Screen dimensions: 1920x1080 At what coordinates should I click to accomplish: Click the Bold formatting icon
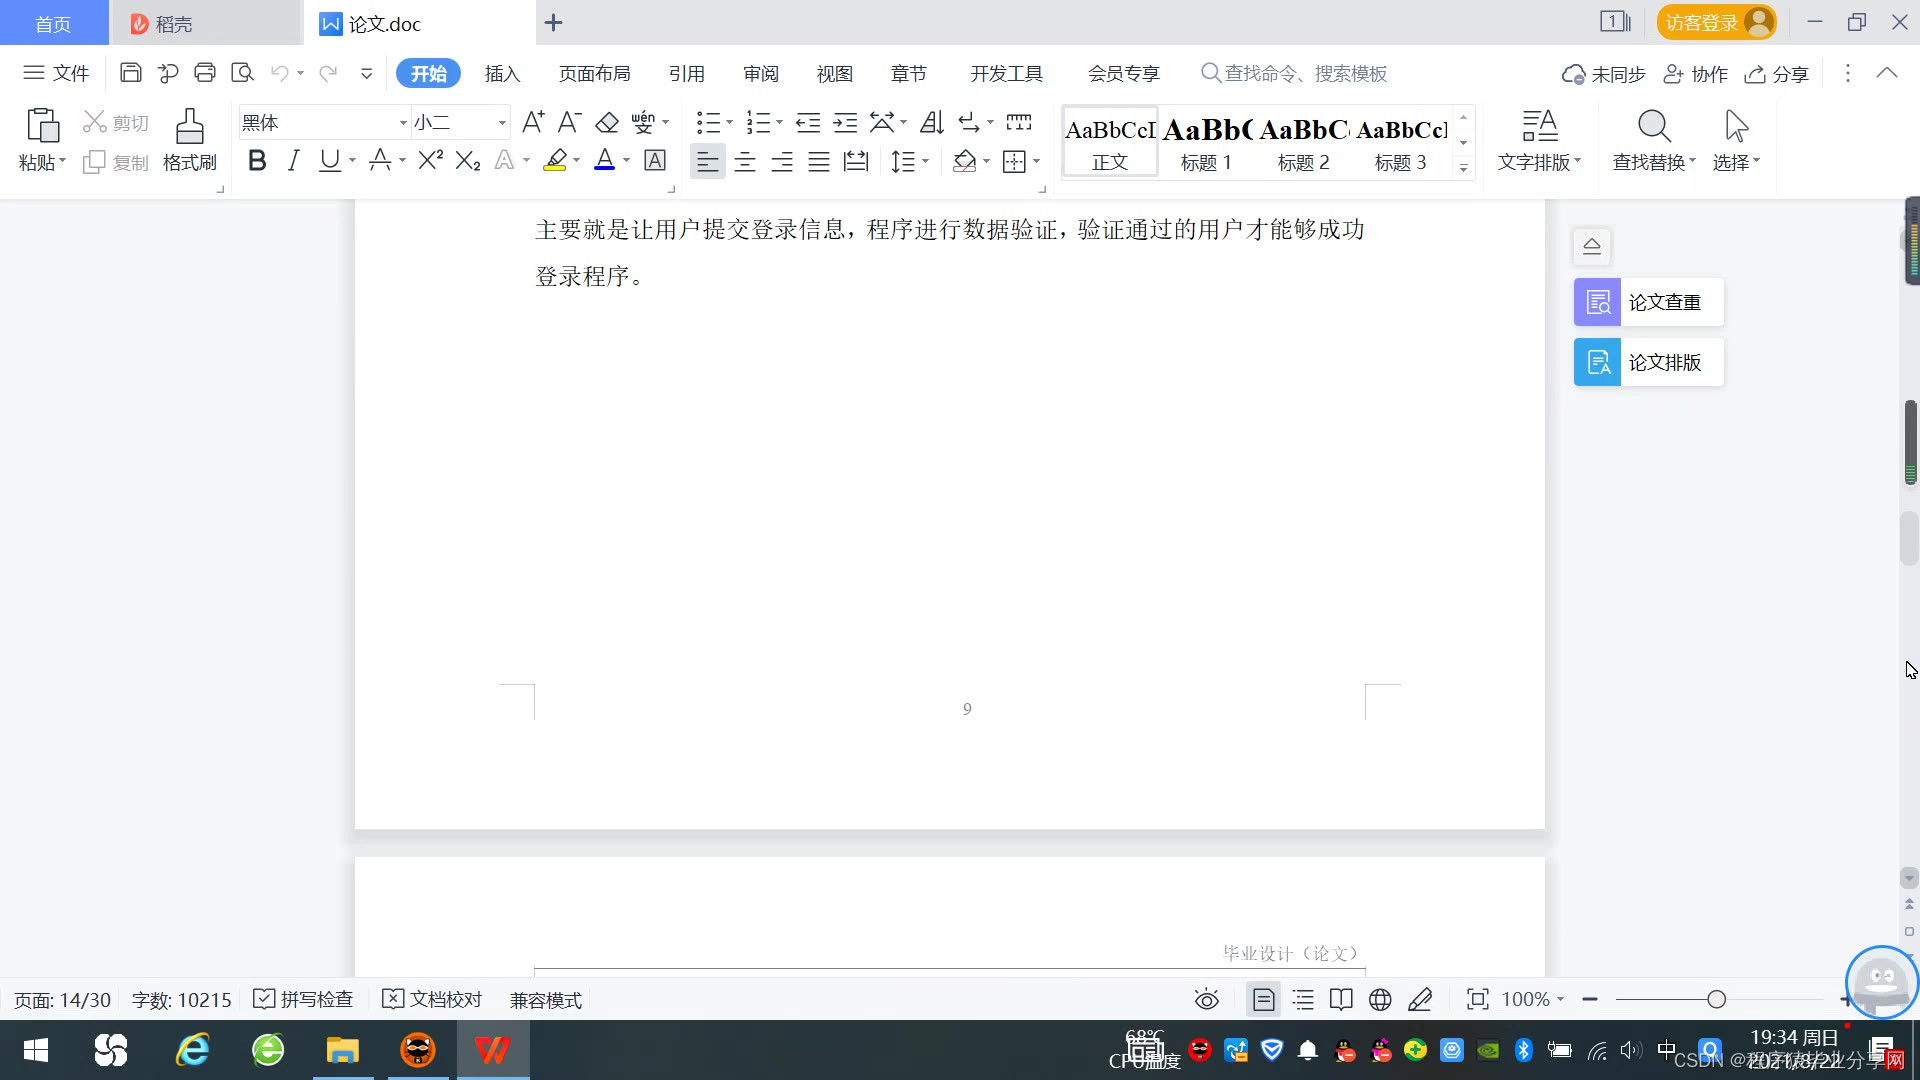[257, 161]
